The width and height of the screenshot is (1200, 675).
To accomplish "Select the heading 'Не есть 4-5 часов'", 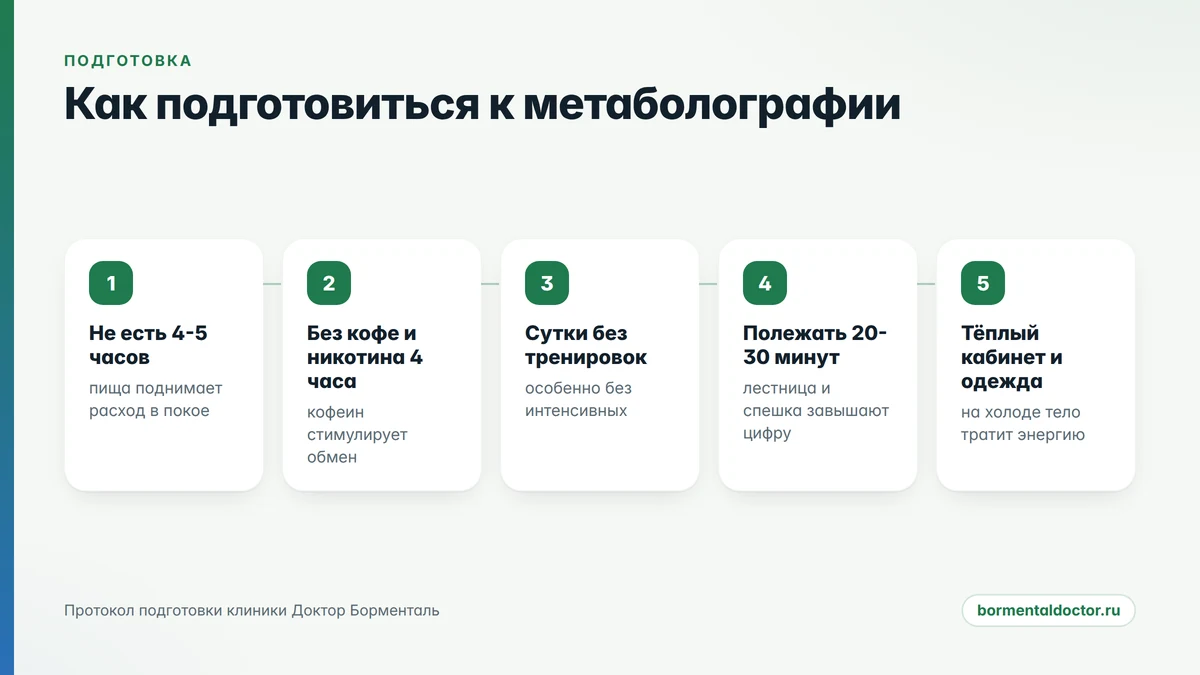I will (x=148, y=345).
